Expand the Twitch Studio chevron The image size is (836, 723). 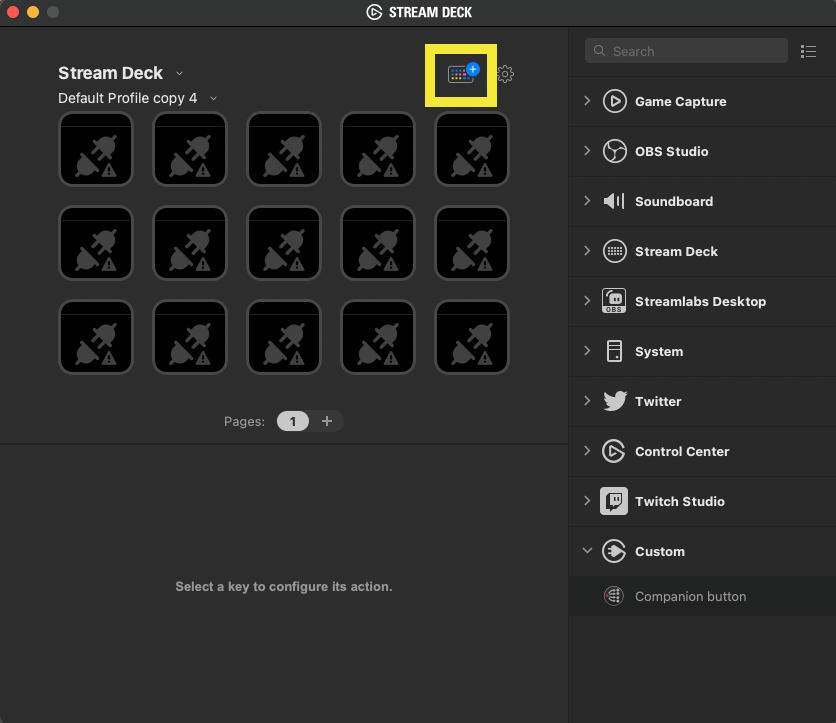tap(587, 501)
